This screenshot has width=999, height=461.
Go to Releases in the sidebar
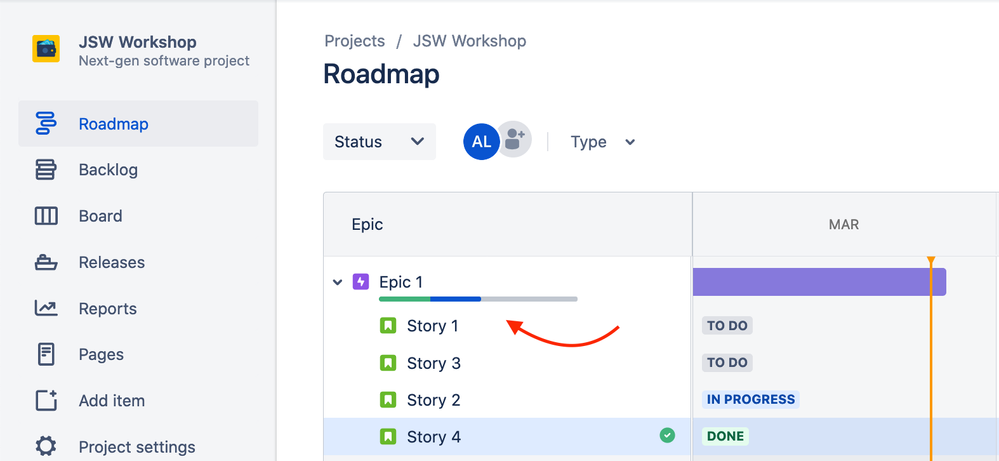pyautogui.click(x=138, y=262)
